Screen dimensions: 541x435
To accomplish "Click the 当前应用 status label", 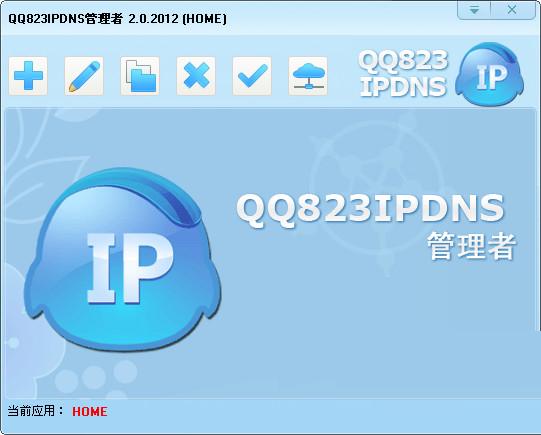I will click(x=36, y=411).
